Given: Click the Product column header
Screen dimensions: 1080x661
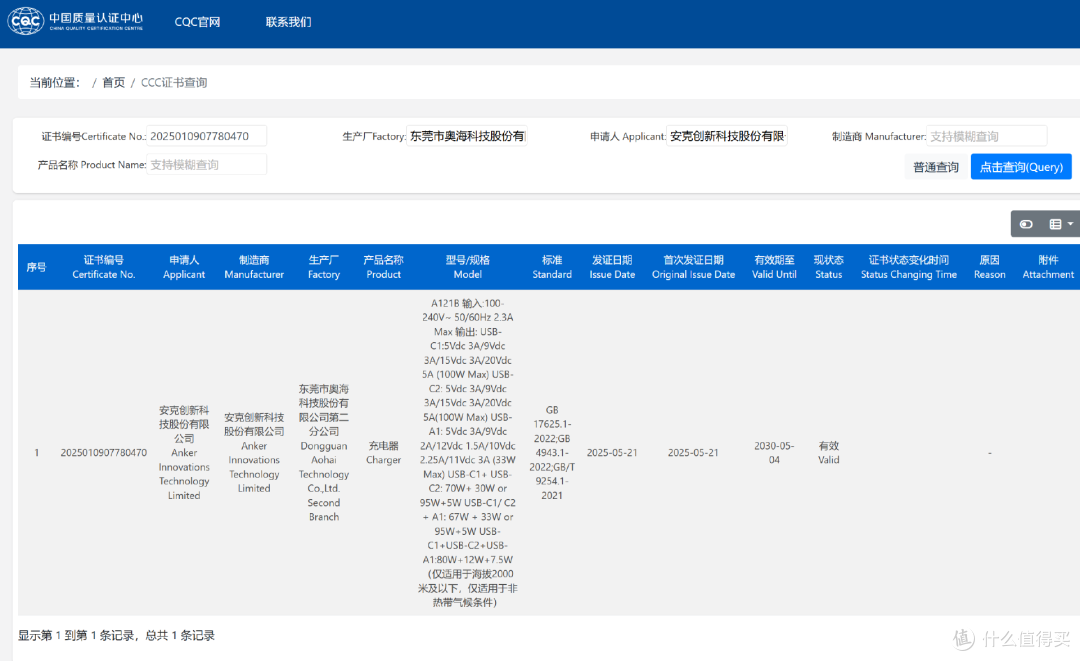Looking at the screenshot, I should click(x=384, y=267).
